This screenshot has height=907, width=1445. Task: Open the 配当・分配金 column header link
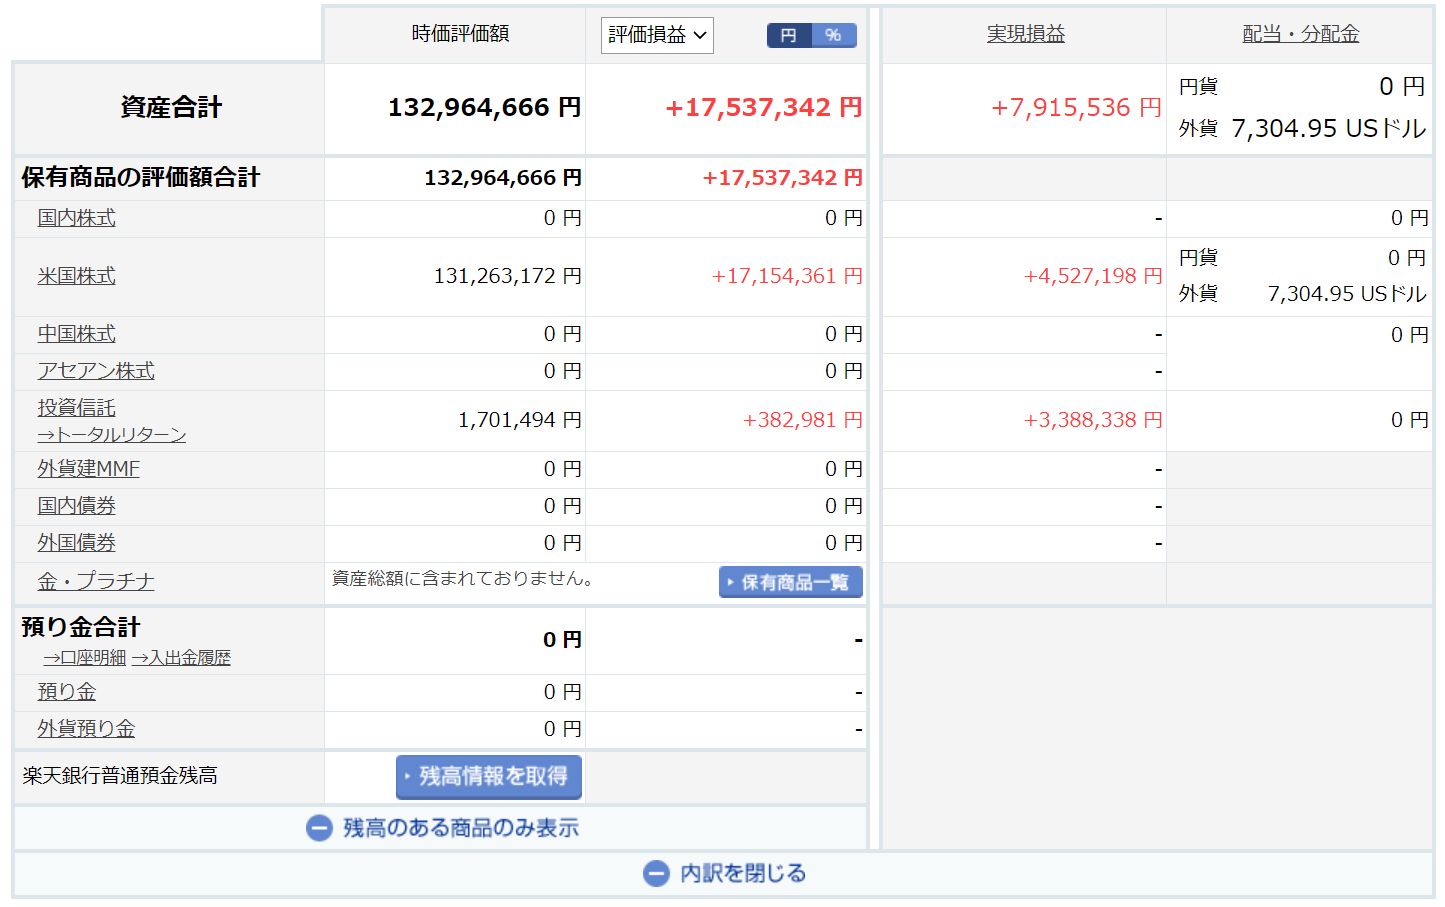1300,34
